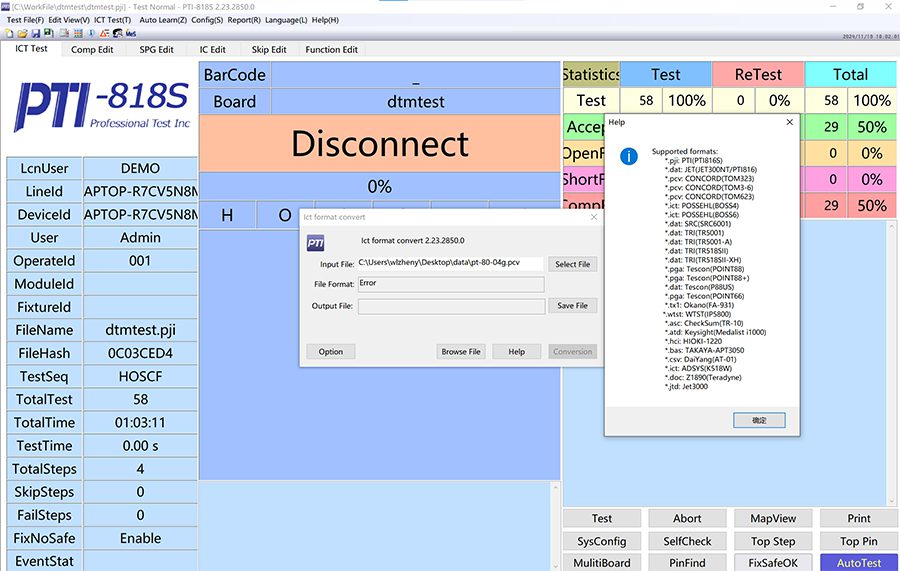The width and height of the screenshot is (900, 571).
Task: Click the Top Pin button
Action: (x=859, y=541)
